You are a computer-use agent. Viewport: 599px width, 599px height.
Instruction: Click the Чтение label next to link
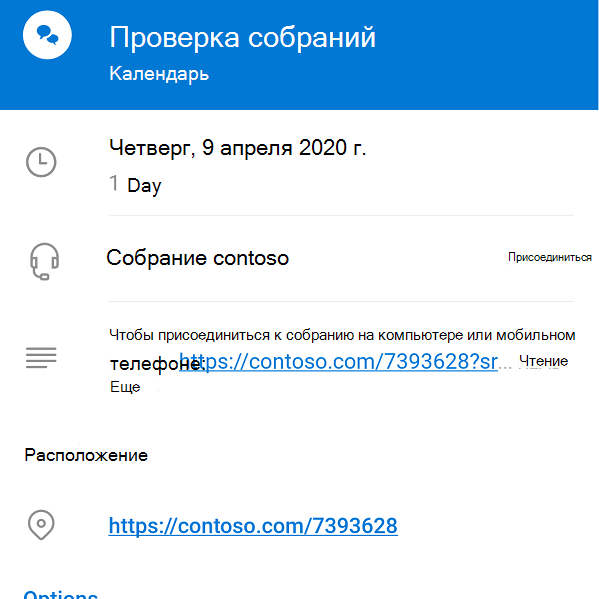click(543, 361)
